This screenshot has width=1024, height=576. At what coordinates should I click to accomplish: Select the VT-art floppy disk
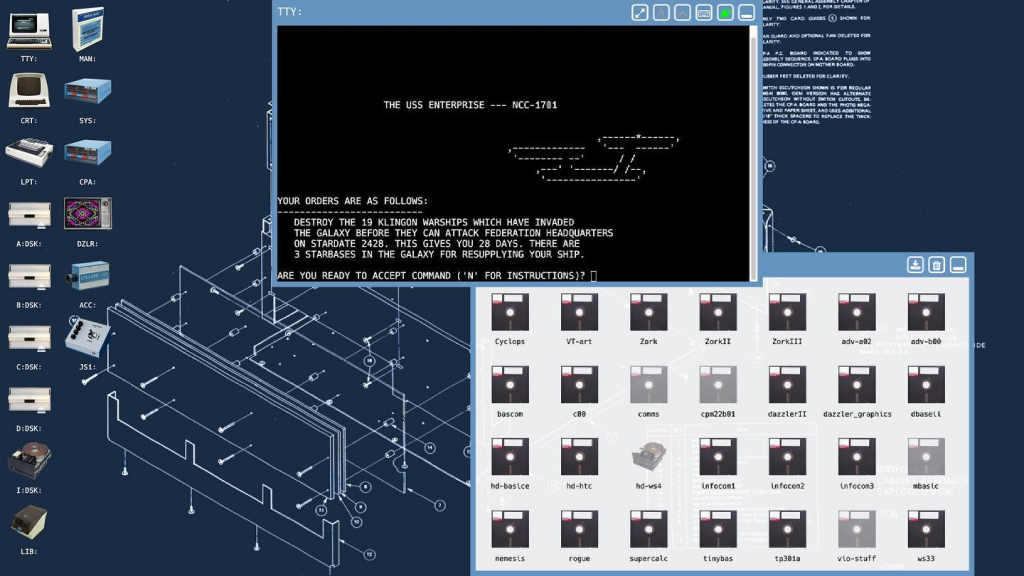pyautogui.click(x=579, y=312)
